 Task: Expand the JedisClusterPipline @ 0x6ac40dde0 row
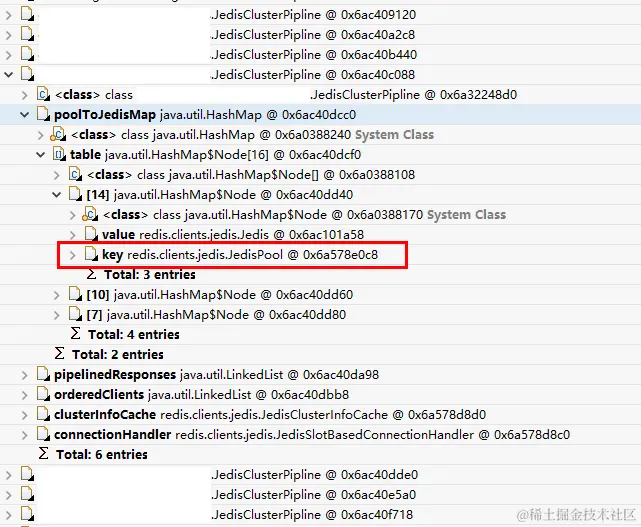[x=9, y=475]
